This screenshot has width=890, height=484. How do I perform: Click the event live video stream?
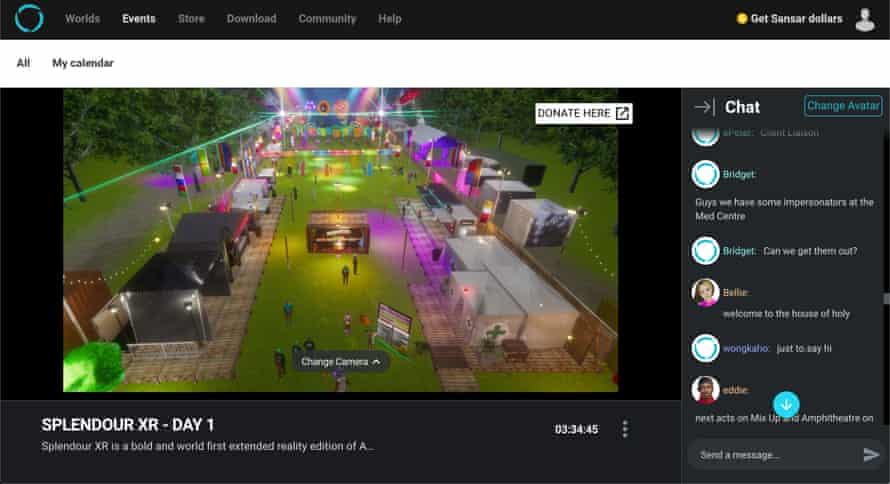click(341, 239)
